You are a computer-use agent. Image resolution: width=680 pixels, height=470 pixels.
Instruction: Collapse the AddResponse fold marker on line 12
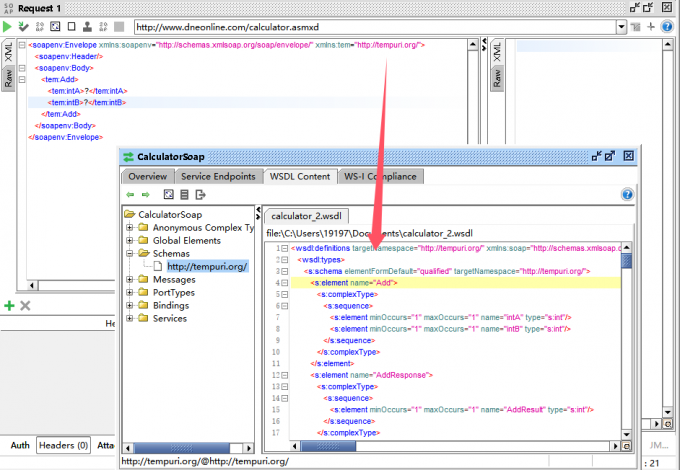click(x=284, y=375)
